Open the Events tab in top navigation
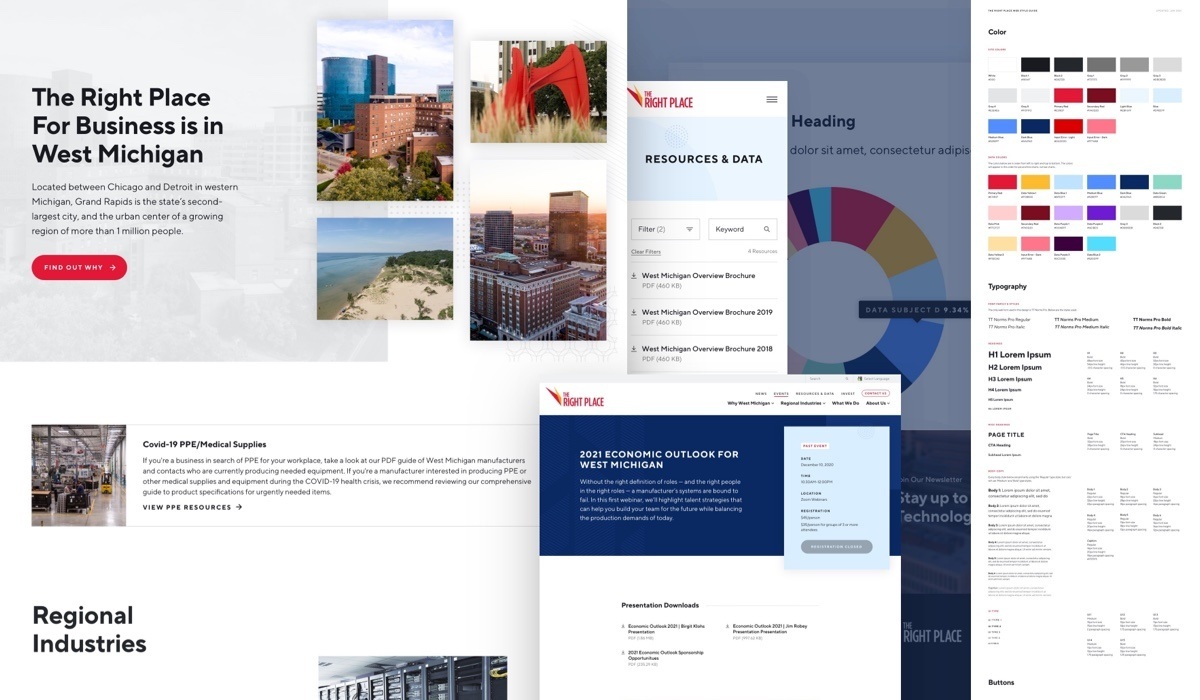The width and height of the screenshot is (1200, 700). click(781, 394)
